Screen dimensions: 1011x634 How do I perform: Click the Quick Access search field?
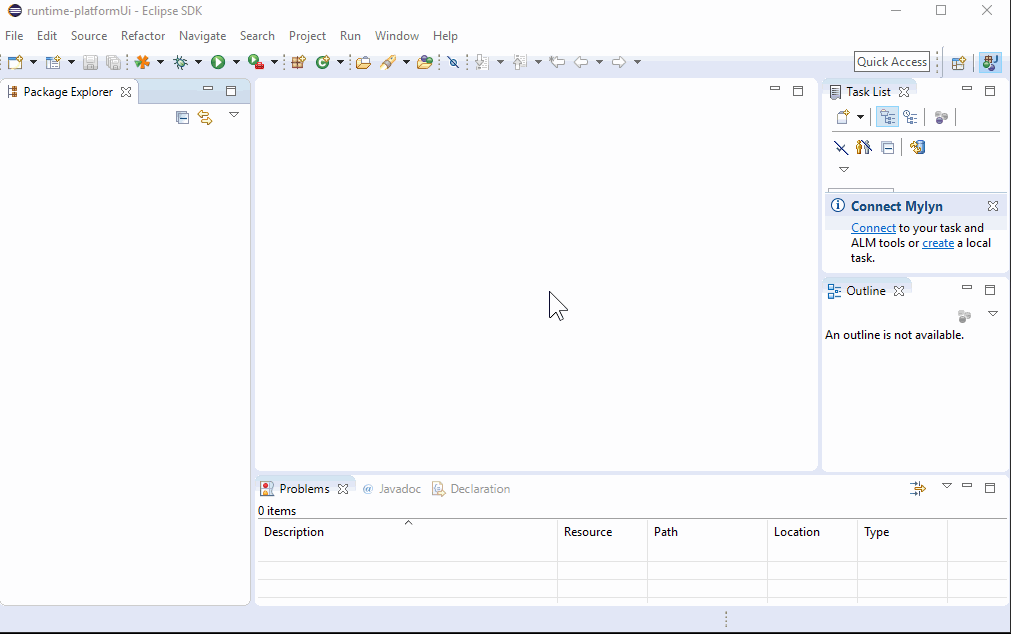pos(892,62)
